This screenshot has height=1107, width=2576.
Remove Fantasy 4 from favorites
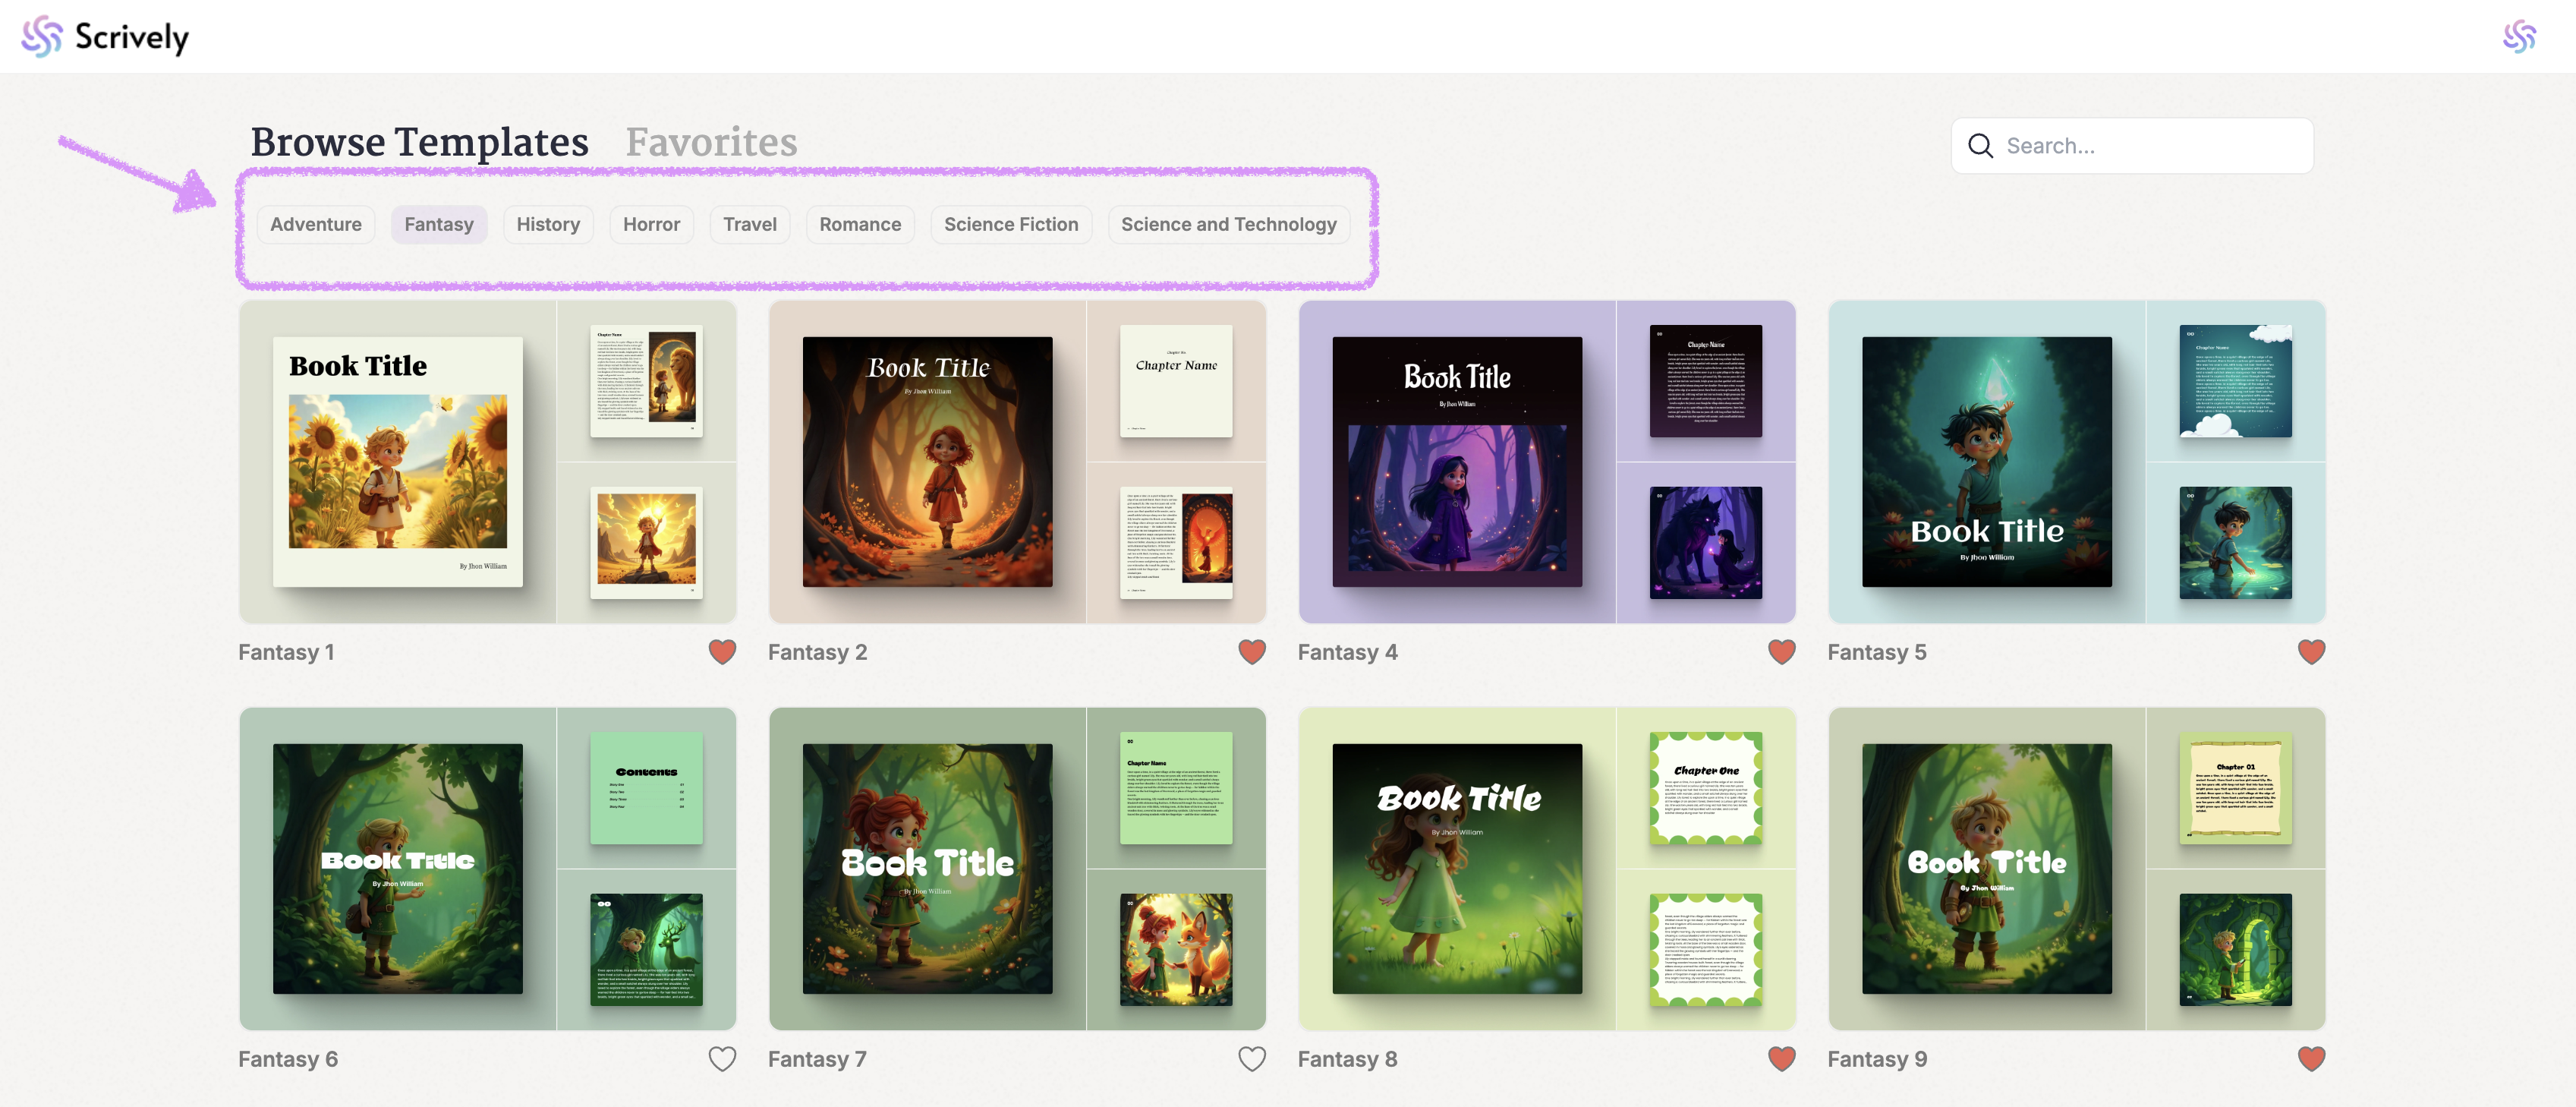[x=1781, y=652]
